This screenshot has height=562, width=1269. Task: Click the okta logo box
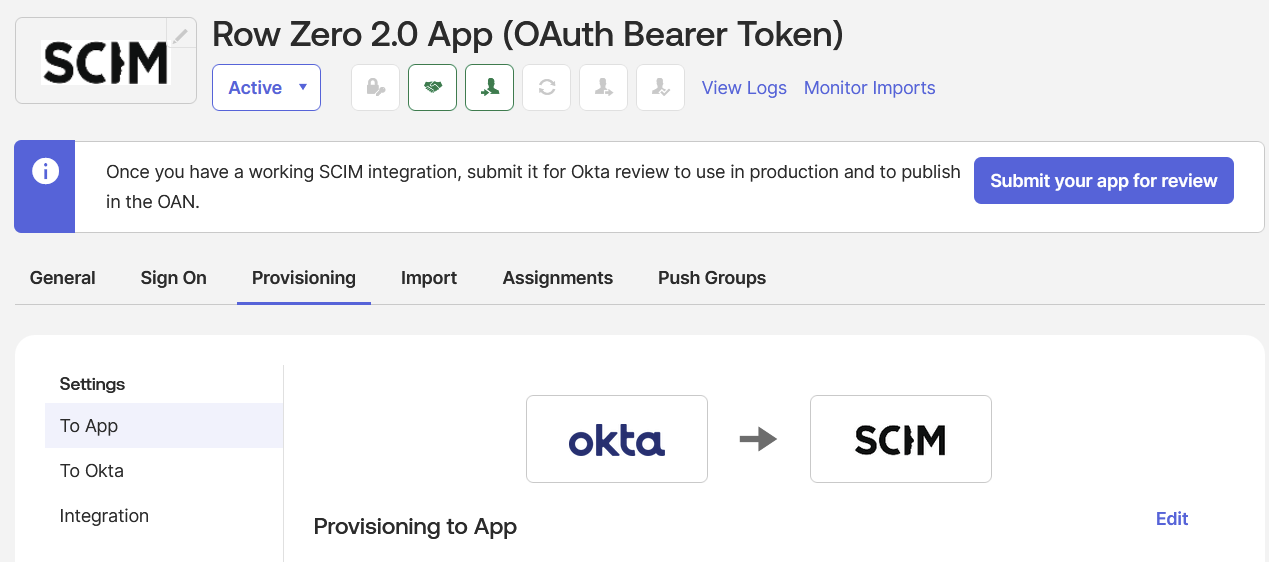coord(617,439)
